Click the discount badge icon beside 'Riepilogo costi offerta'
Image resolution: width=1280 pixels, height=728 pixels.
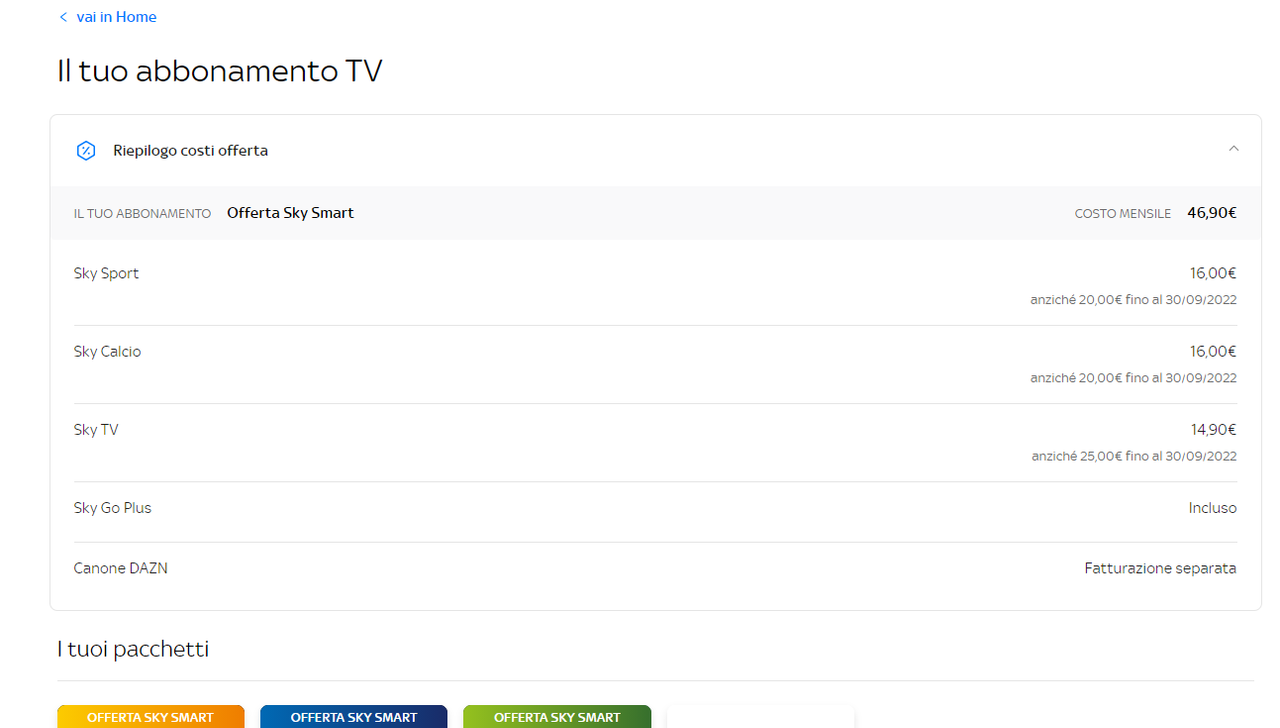(86, 150)
